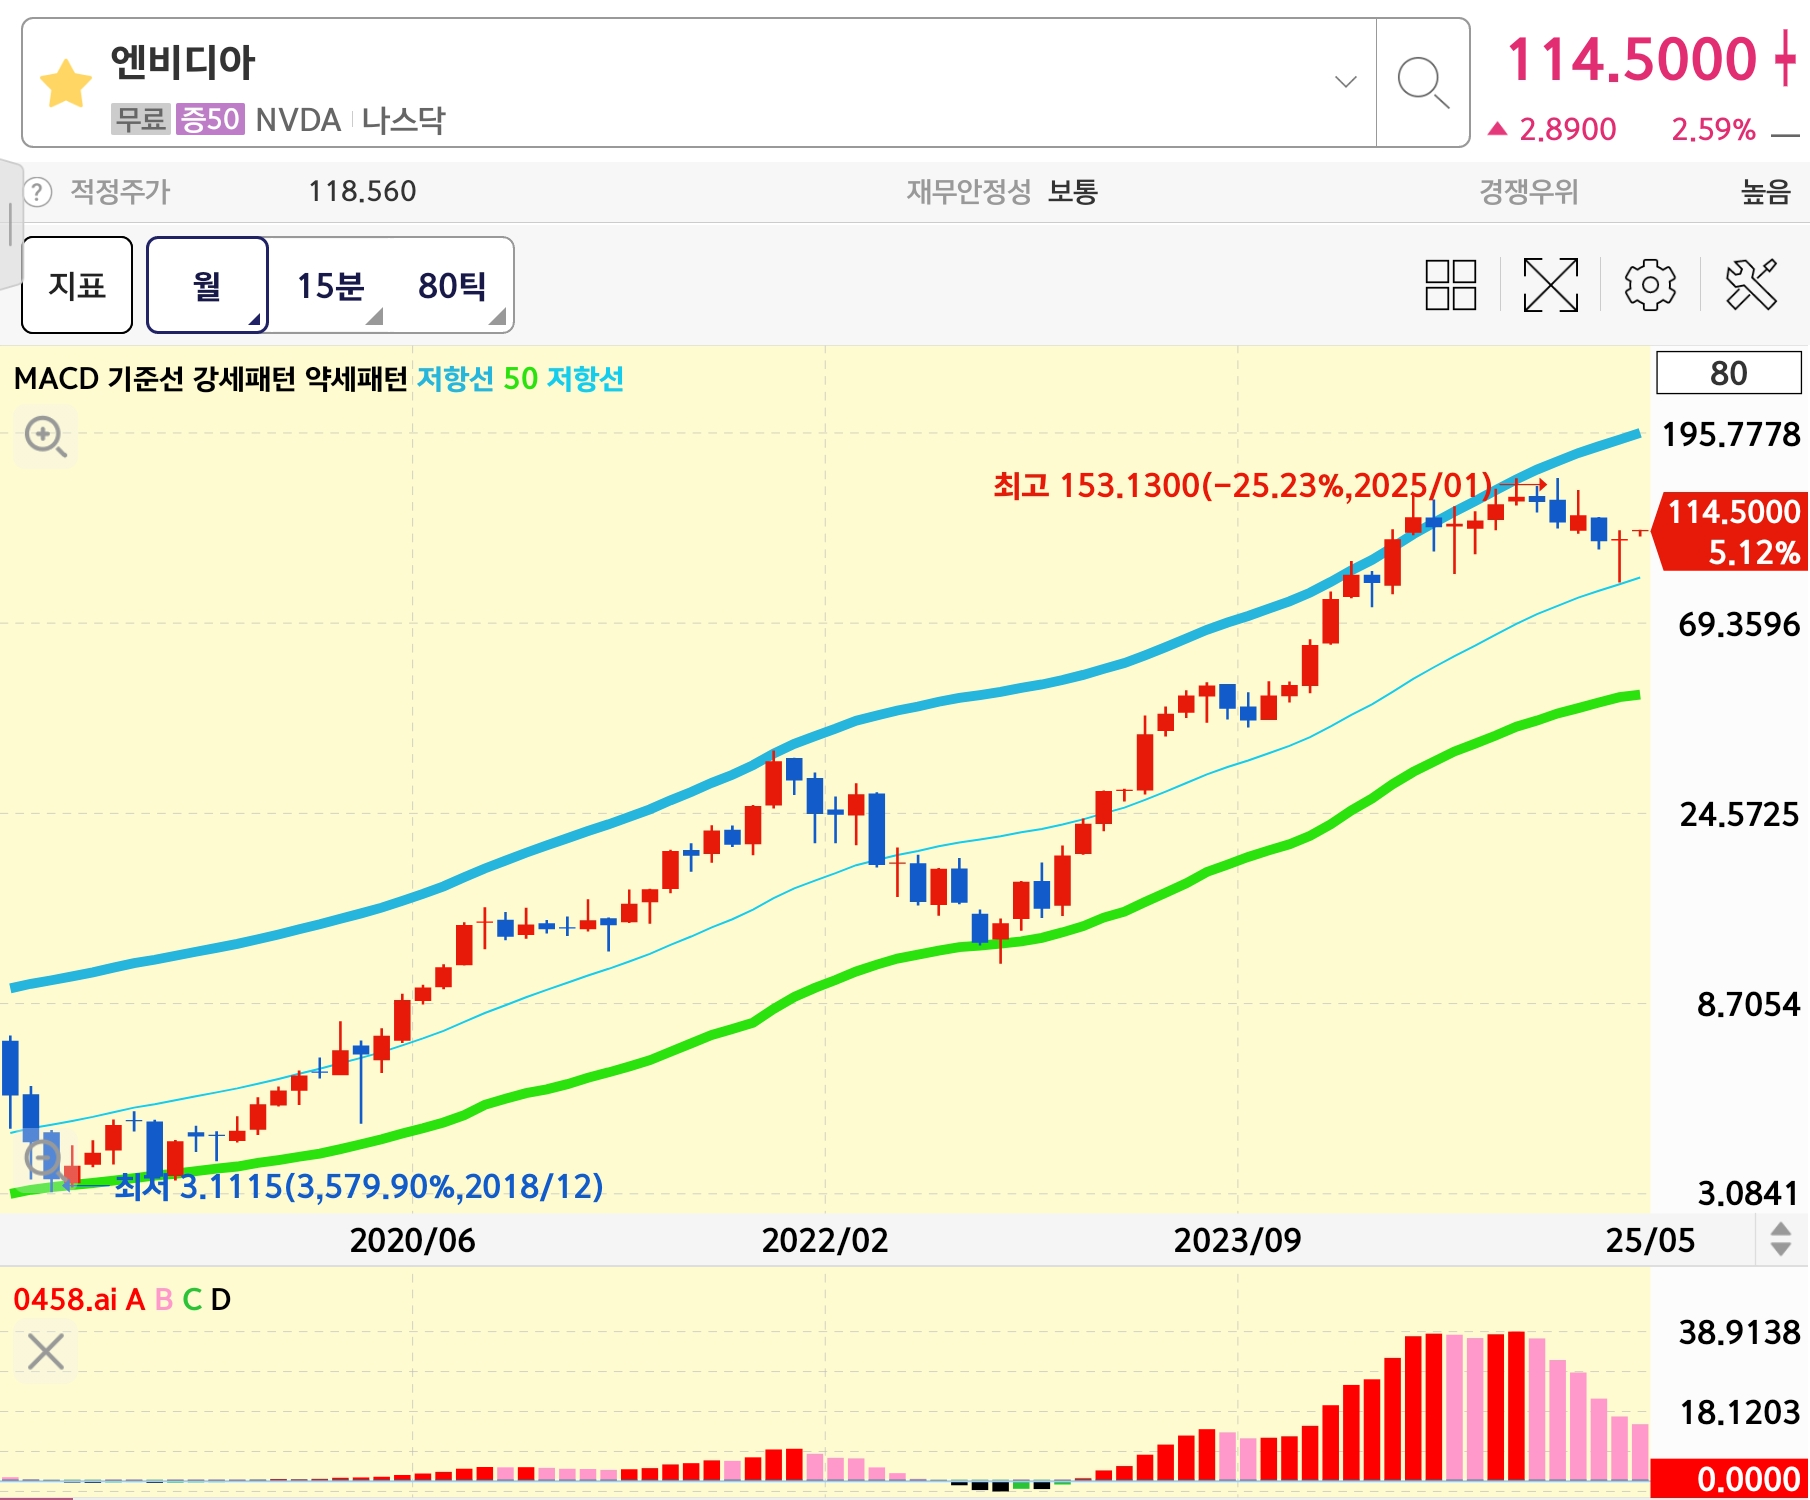Image resolution: width=1810 pixels, height=1500 pixels.
Task: Click the 약세패턴 indicator label
Action: click(x=357, y=378)
